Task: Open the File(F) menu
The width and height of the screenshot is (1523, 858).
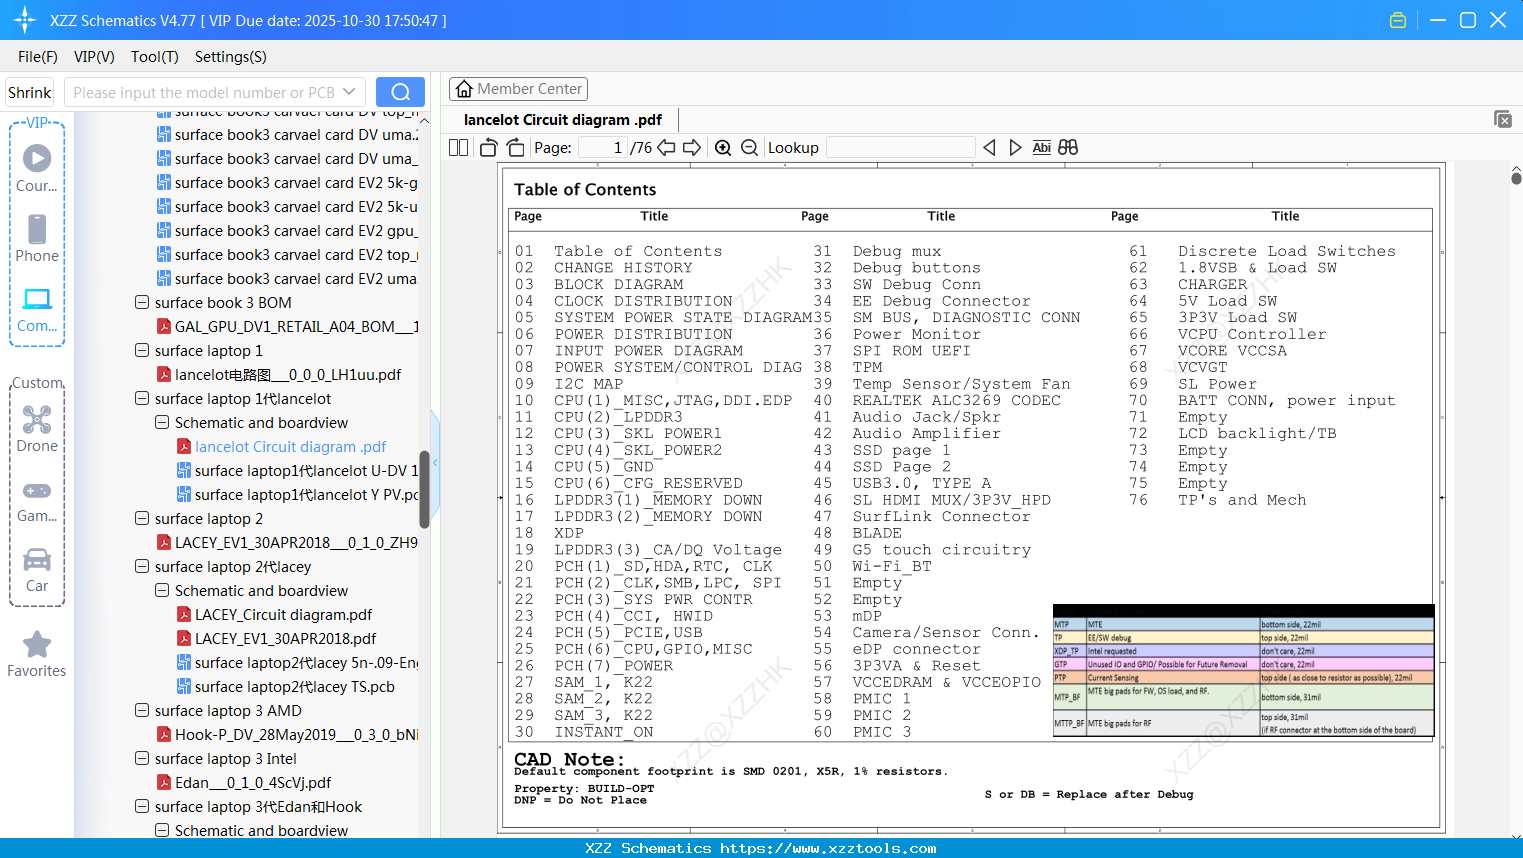Action: pyautogui.click(x=38, y=57)
